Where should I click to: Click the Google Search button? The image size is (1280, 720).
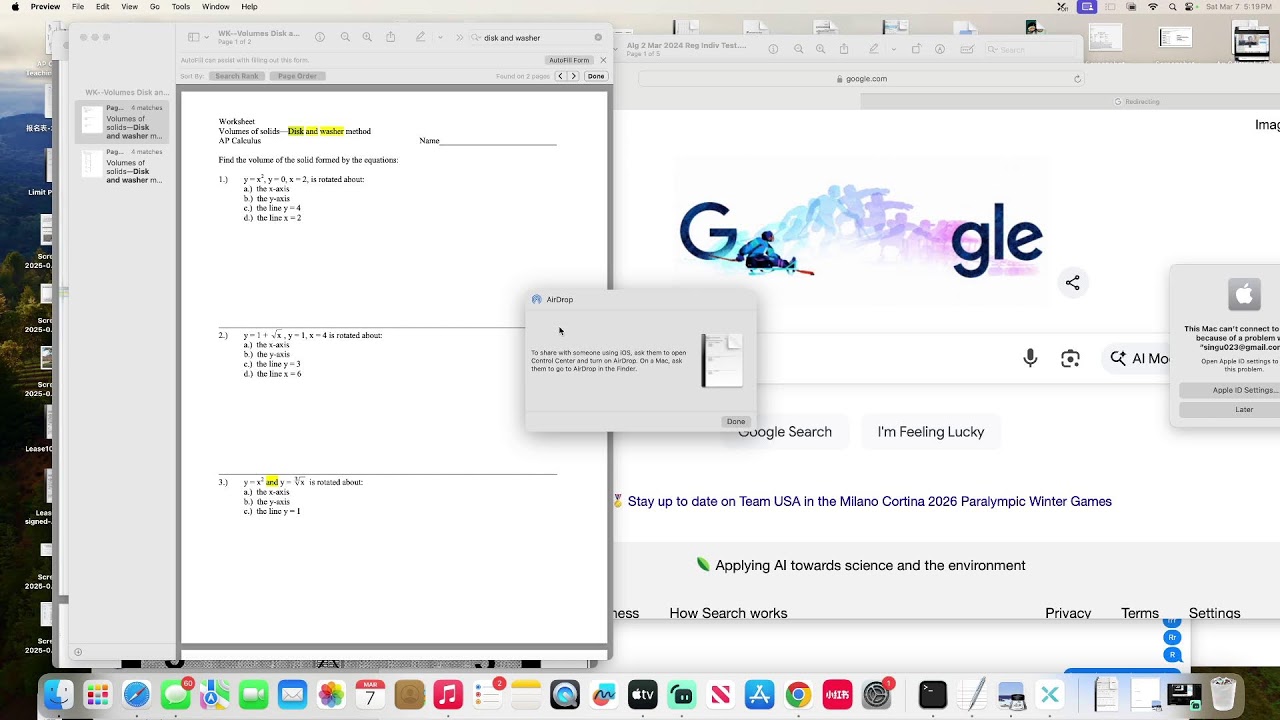(785, 432)
